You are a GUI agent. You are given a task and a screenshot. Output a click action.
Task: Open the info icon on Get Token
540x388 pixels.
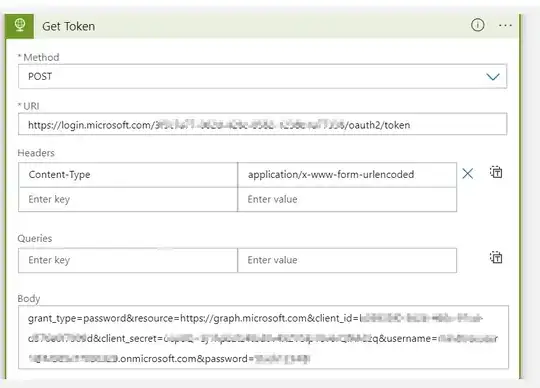pos(477,25)
